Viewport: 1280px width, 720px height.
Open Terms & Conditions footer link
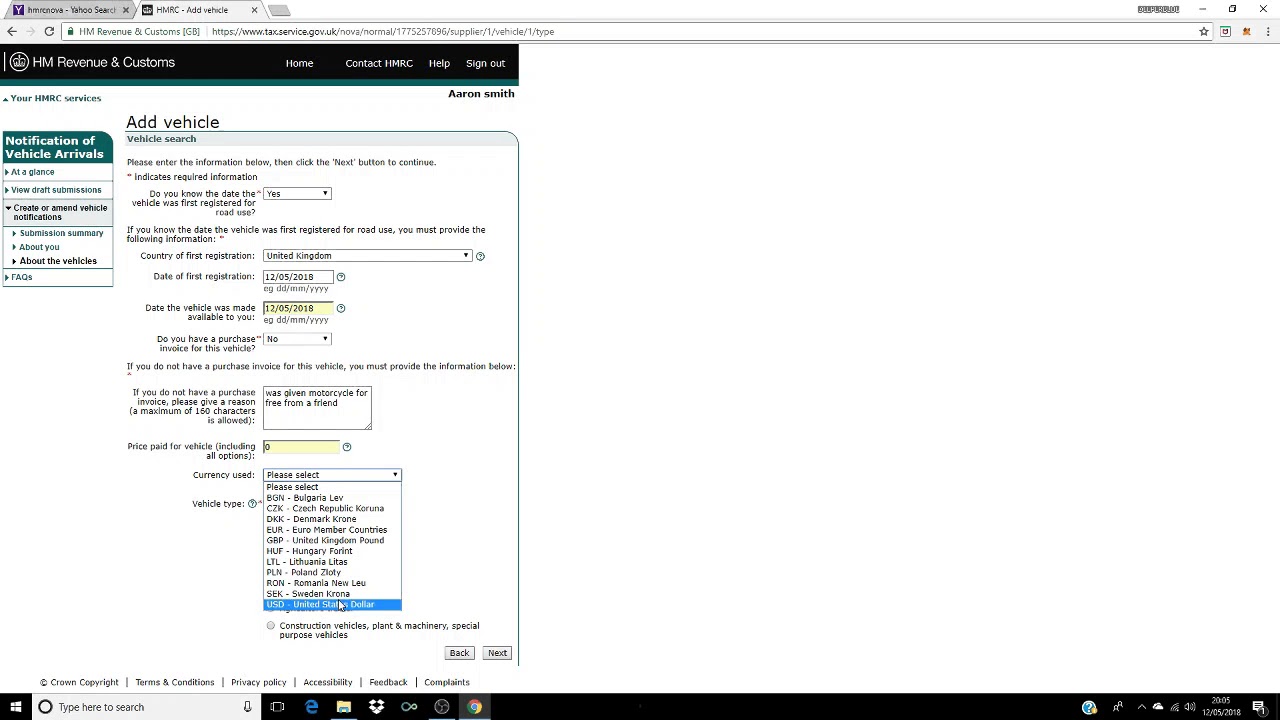click(175, 682)
